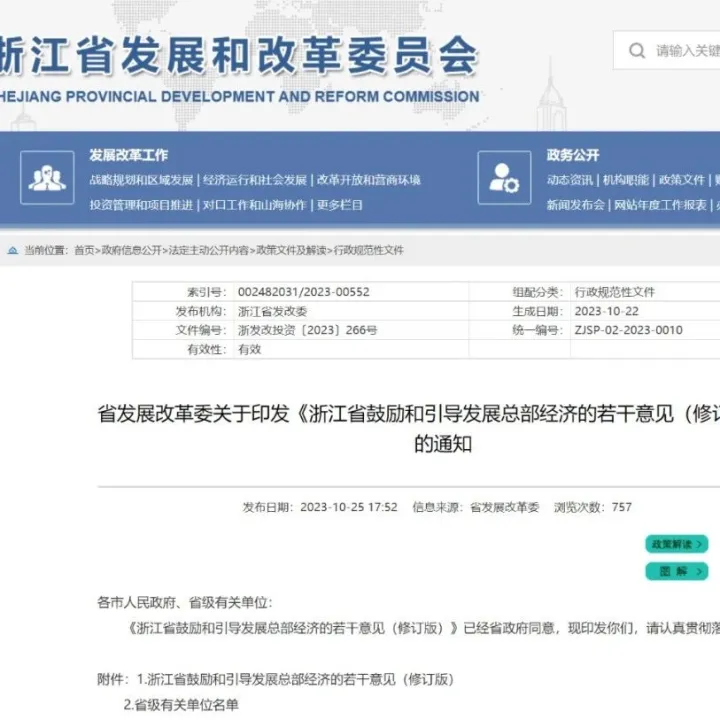The image size is (720, 720).
Task: Click the info source 省发展改革委
Action: (505, 507)
